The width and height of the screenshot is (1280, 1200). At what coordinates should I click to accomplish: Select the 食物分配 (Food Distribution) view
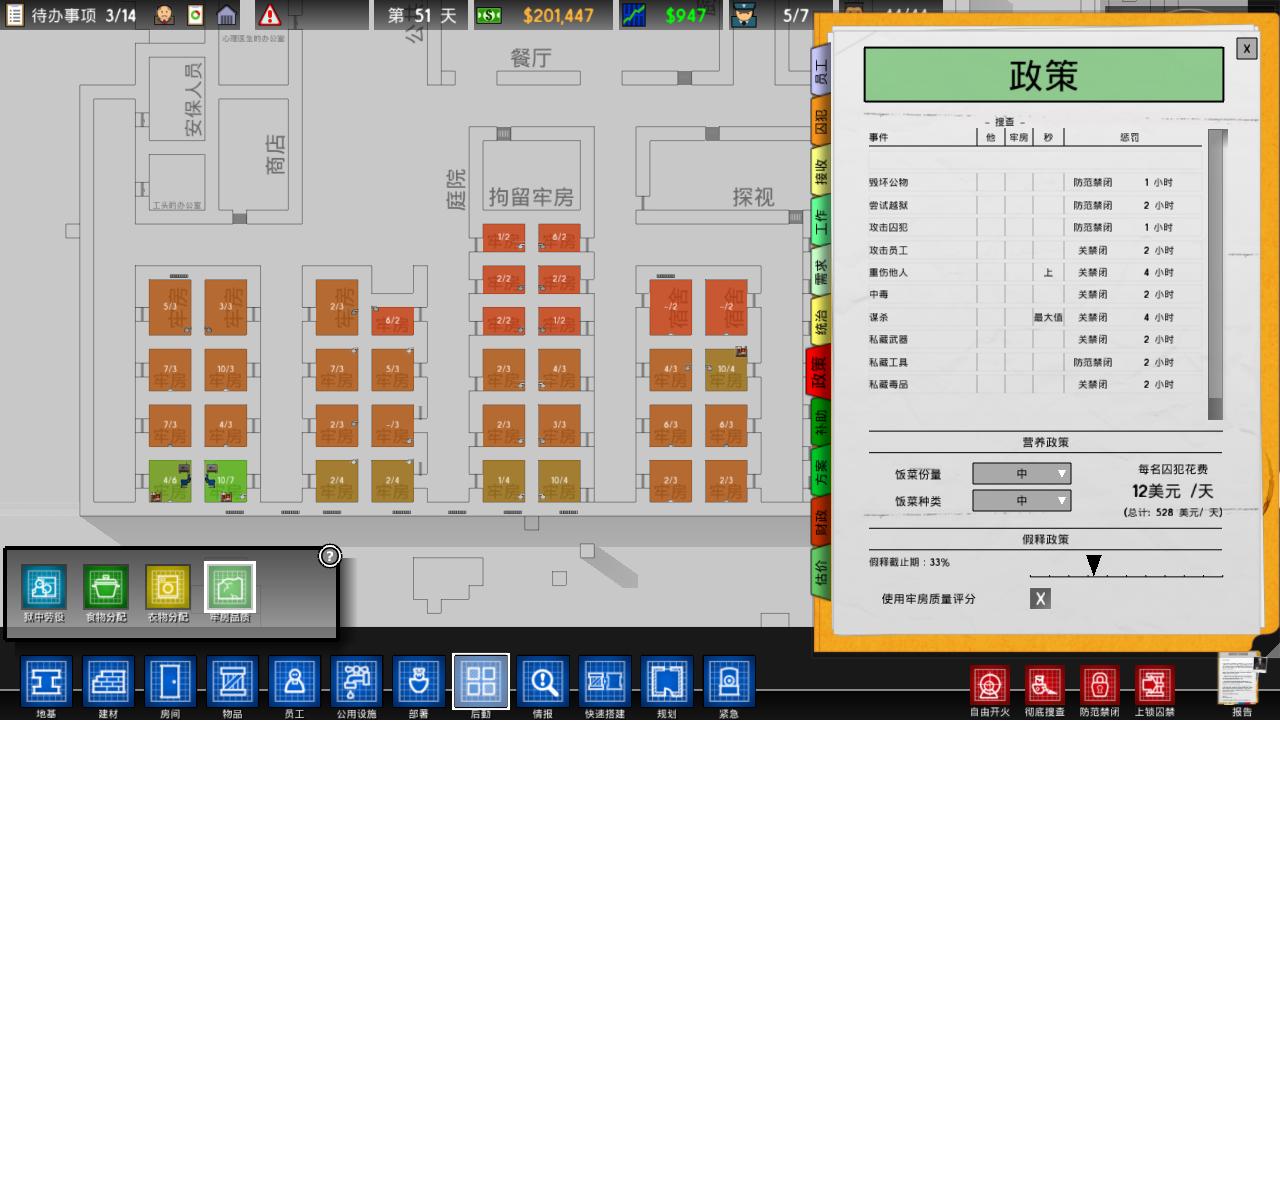click(106, 587)
